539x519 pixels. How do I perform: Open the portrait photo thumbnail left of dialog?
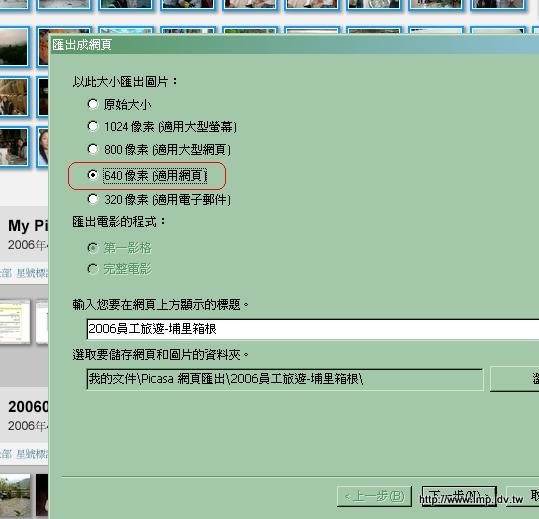tap(42, 147)
